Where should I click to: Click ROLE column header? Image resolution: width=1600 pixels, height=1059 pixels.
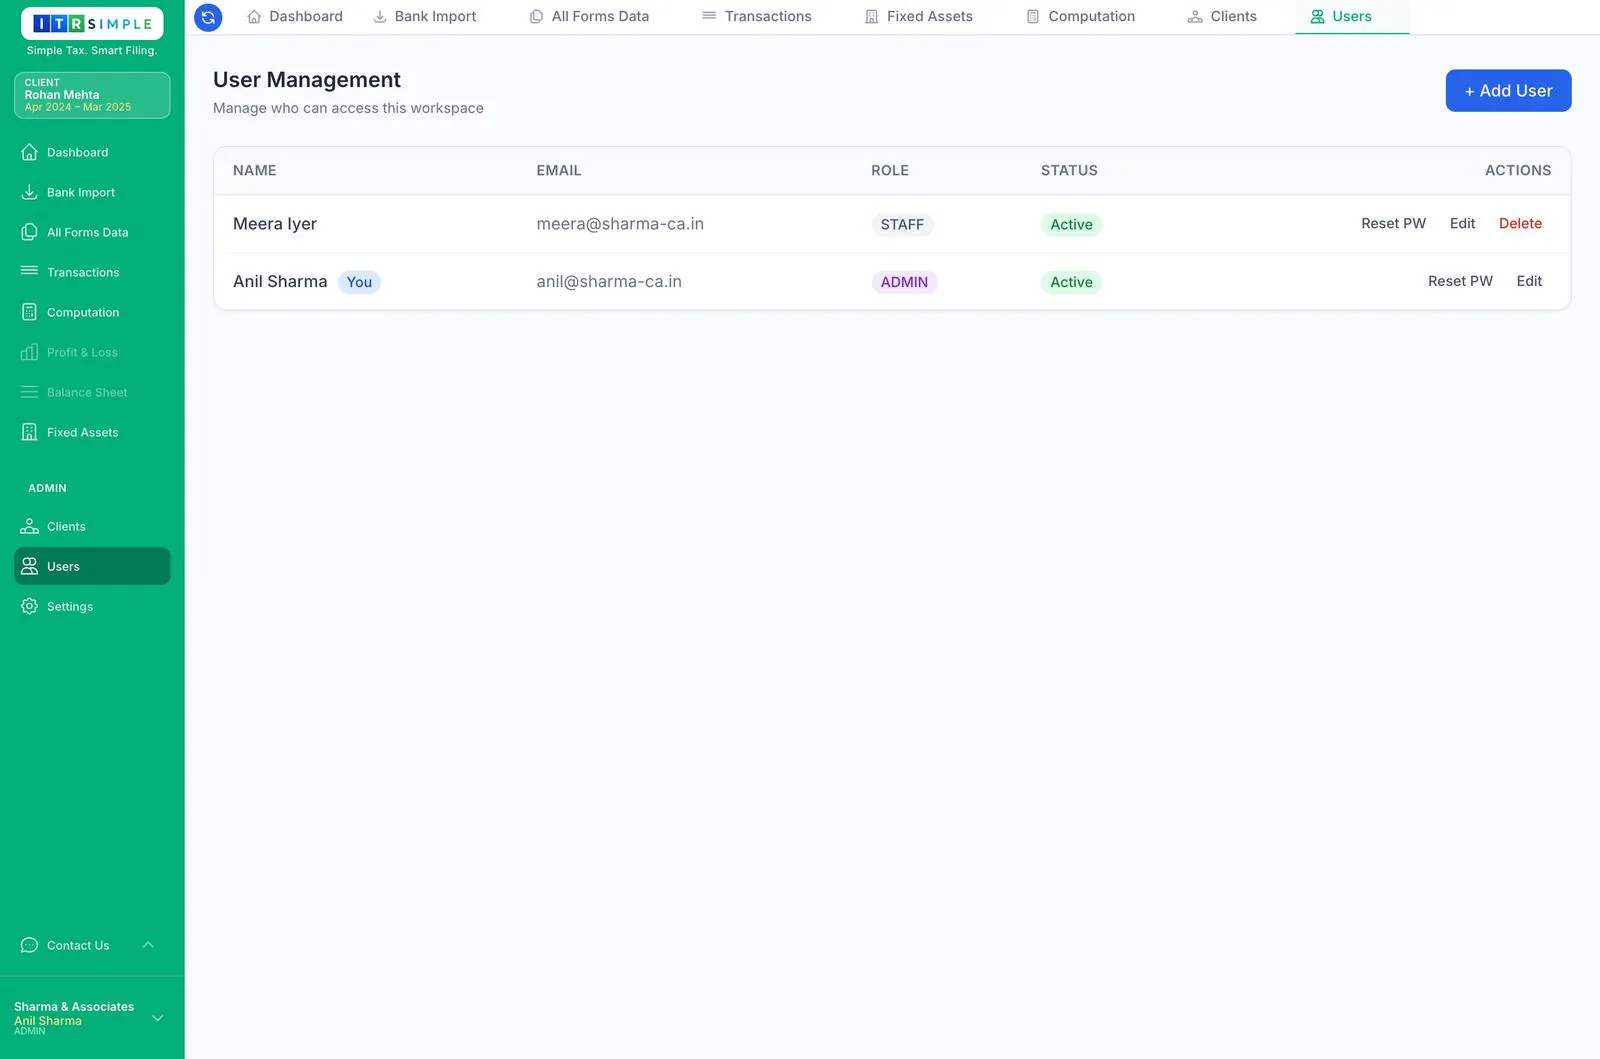[x=890, y=171]
